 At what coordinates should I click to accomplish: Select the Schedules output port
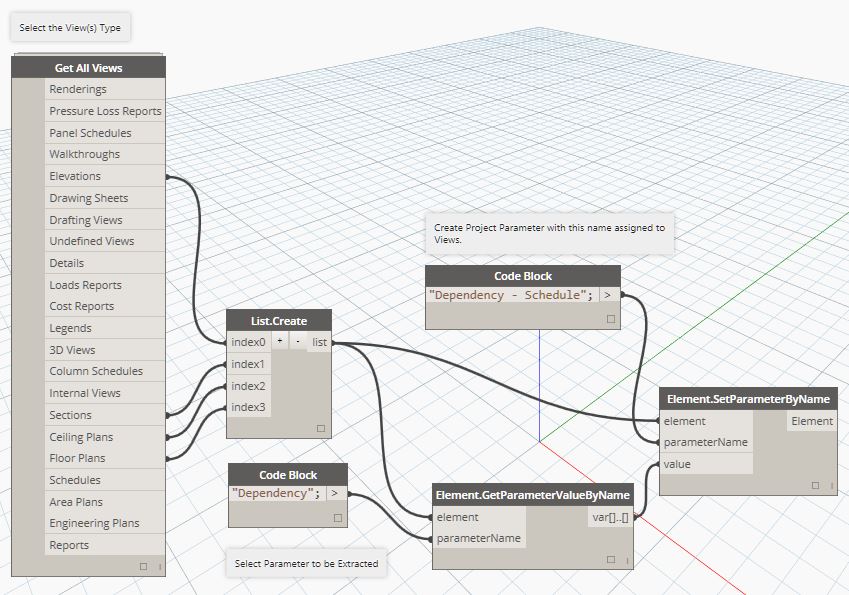[x=105, y=480]
